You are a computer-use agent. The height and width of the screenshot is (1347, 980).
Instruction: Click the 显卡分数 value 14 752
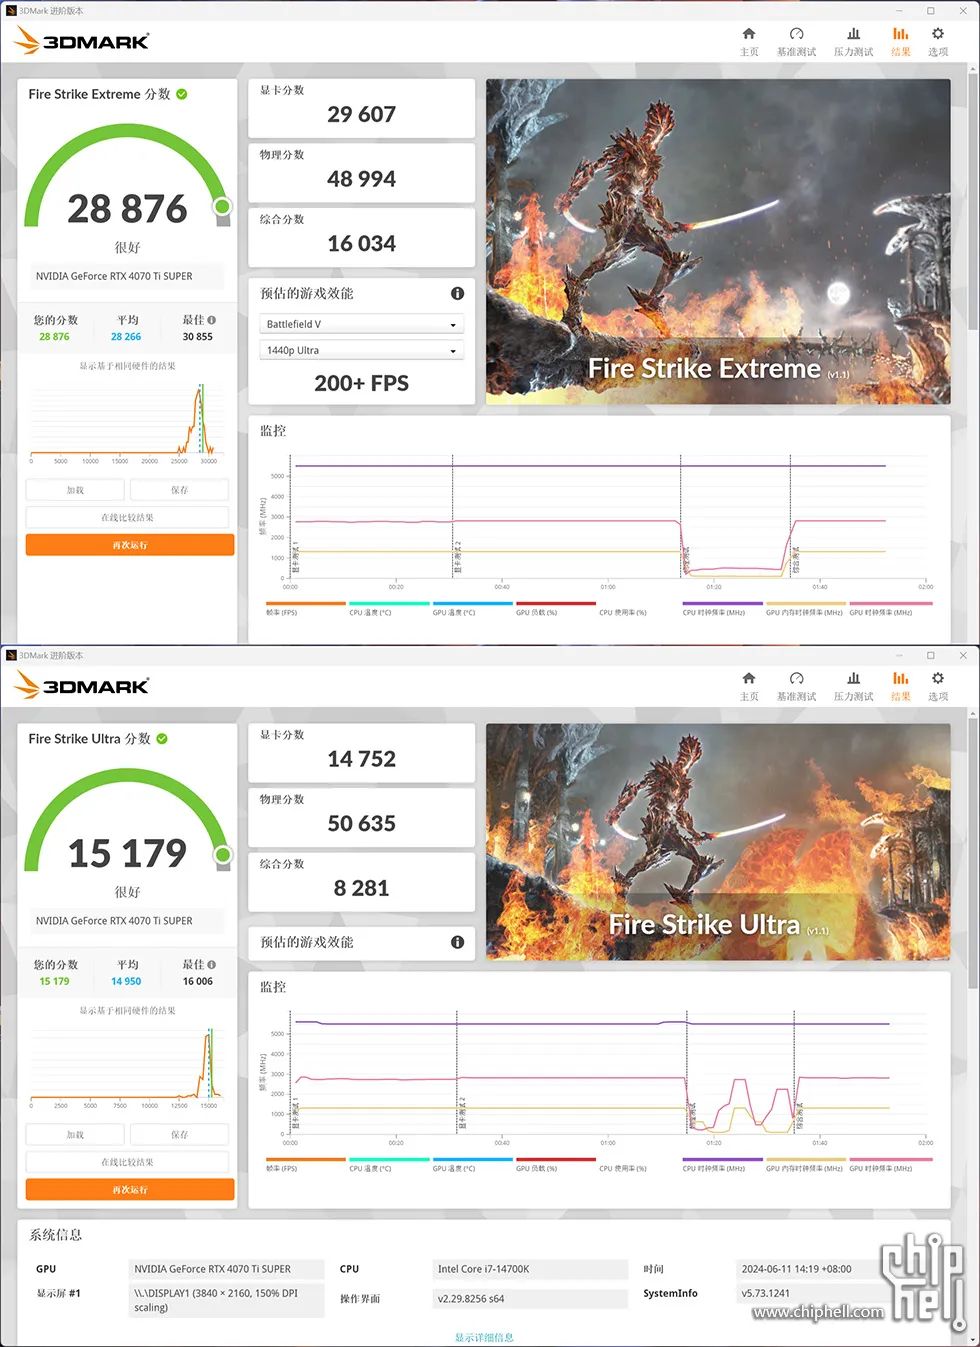362,759
